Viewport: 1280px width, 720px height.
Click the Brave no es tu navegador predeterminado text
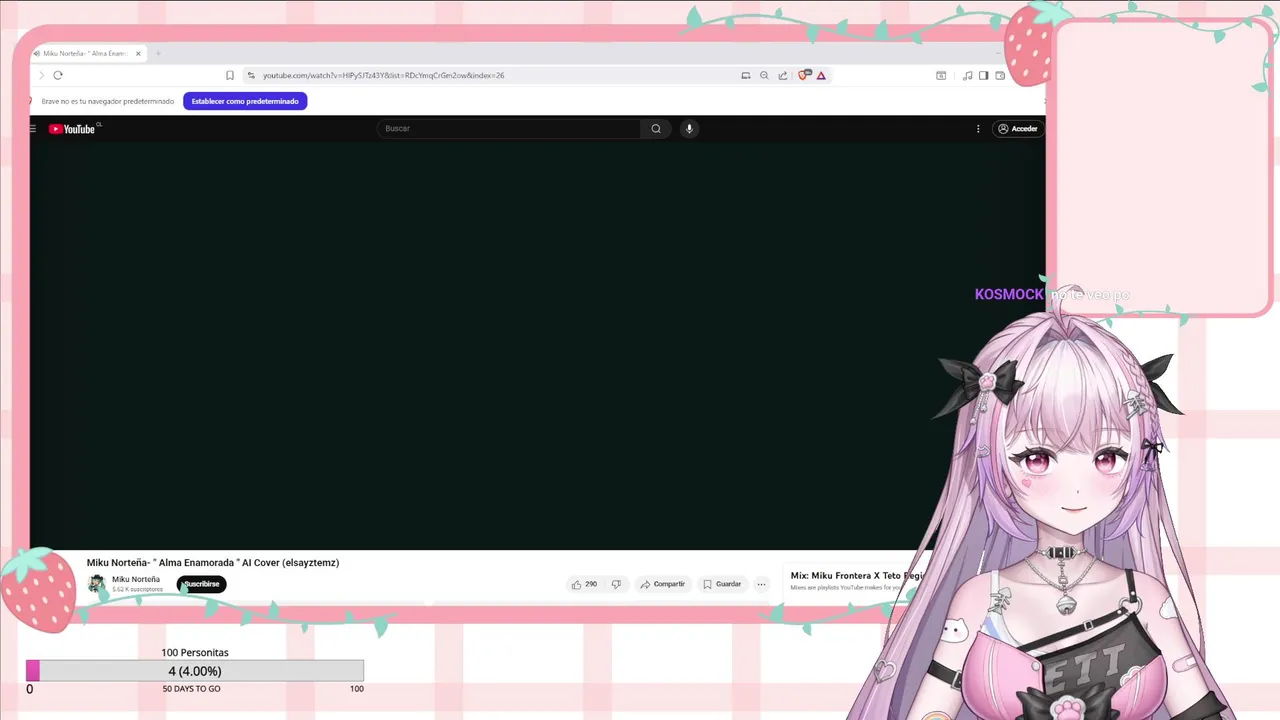(x=108, y=101)
